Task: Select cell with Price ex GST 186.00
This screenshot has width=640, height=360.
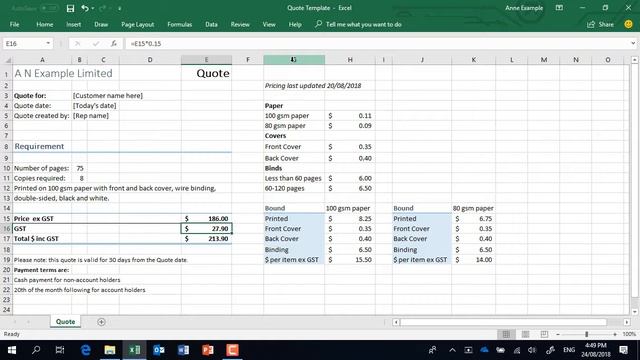Action: click(207, 219)
